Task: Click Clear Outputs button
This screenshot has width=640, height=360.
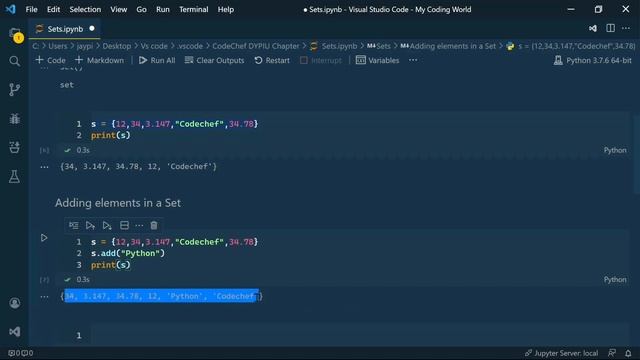Action: [x=214, y=60]
